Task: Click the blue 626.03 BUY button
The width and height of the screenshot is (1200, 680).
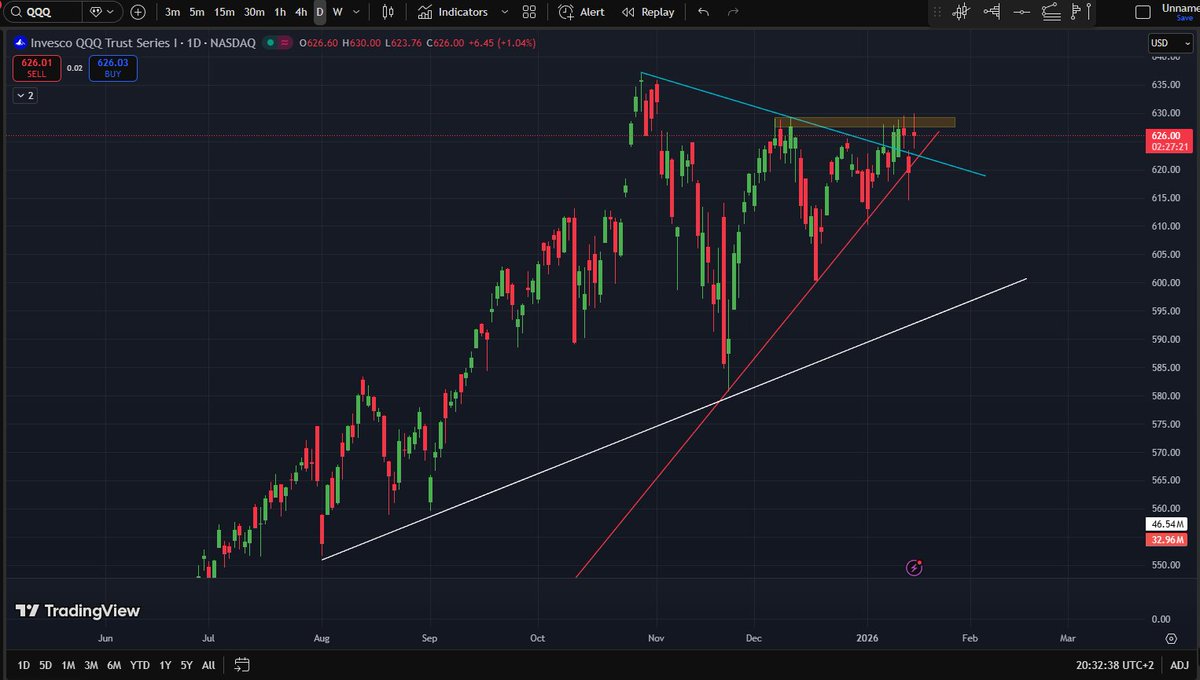Action: (x=112, y=68)
